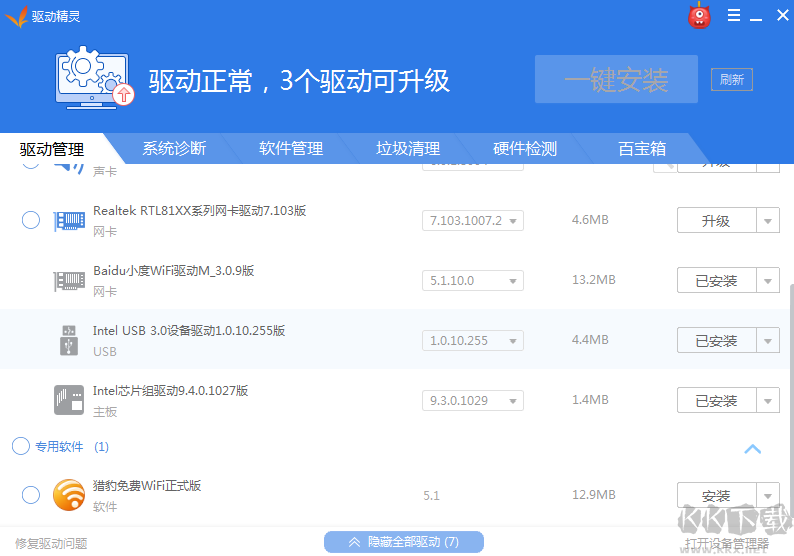Click the Intel USB 3.0 device icon
Image resolution: width=794 pixels, height=556 pixels.
(x=69, y=341)
